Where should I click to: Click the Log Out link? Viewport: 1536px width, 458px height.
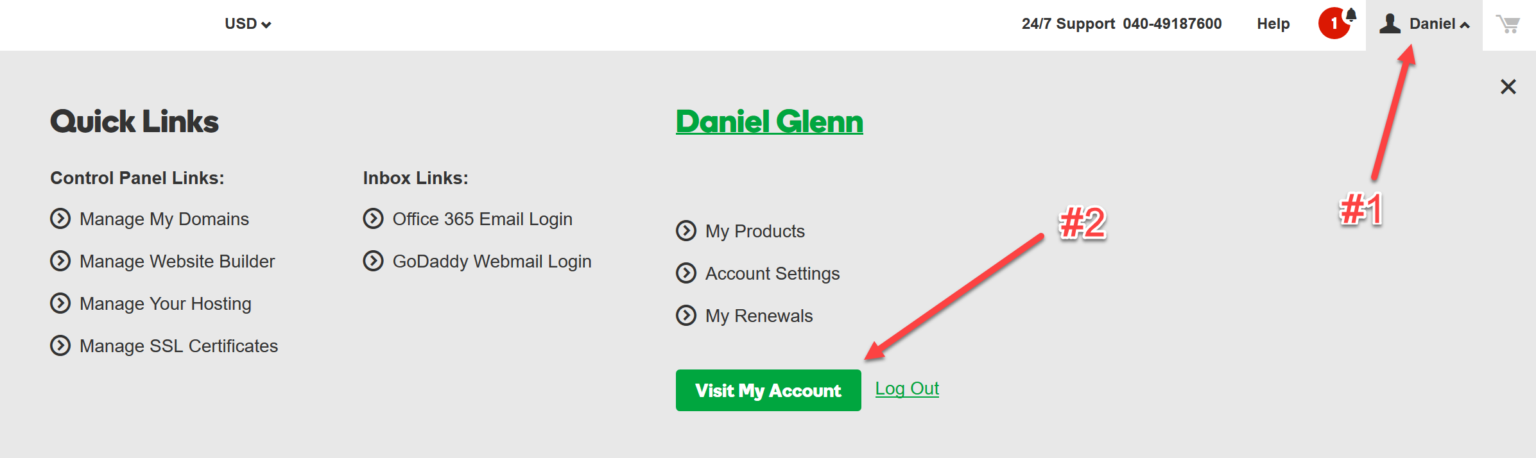[907, 389]
